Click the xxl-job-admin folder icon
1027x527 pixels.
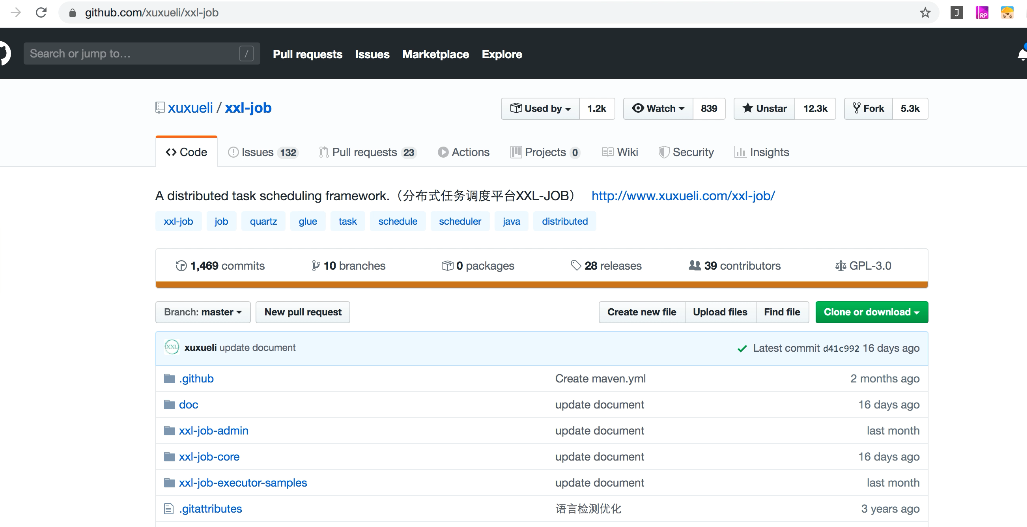point(170,431)
